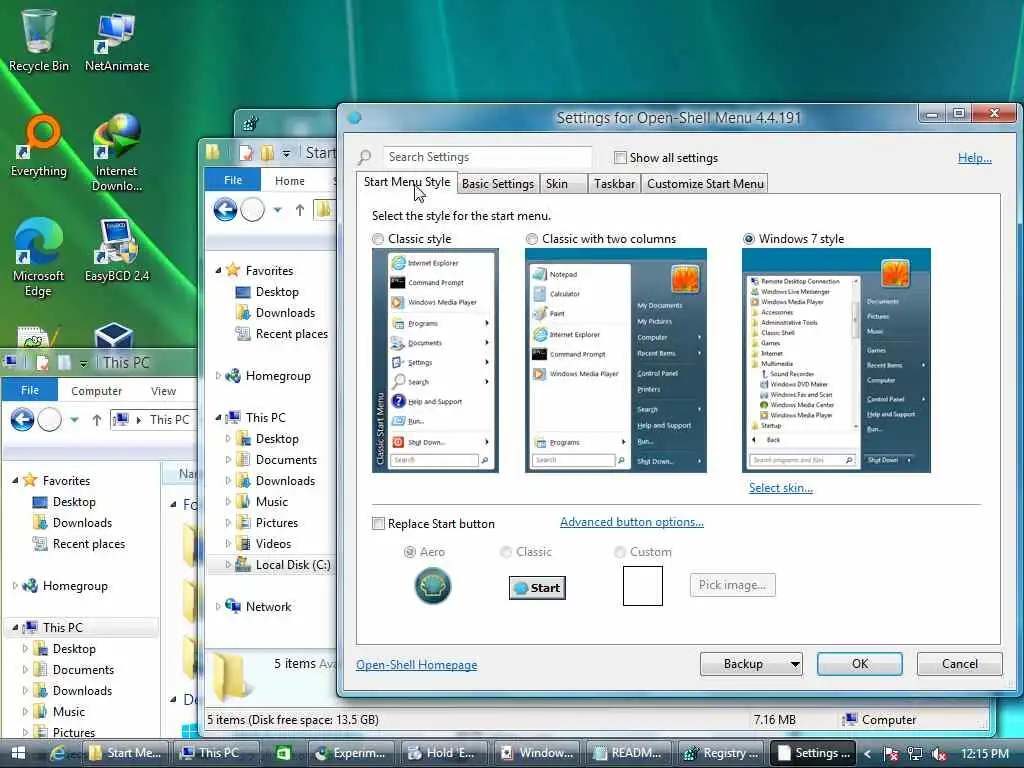
Task: Select the Custom button radio option
Action: 620,552
